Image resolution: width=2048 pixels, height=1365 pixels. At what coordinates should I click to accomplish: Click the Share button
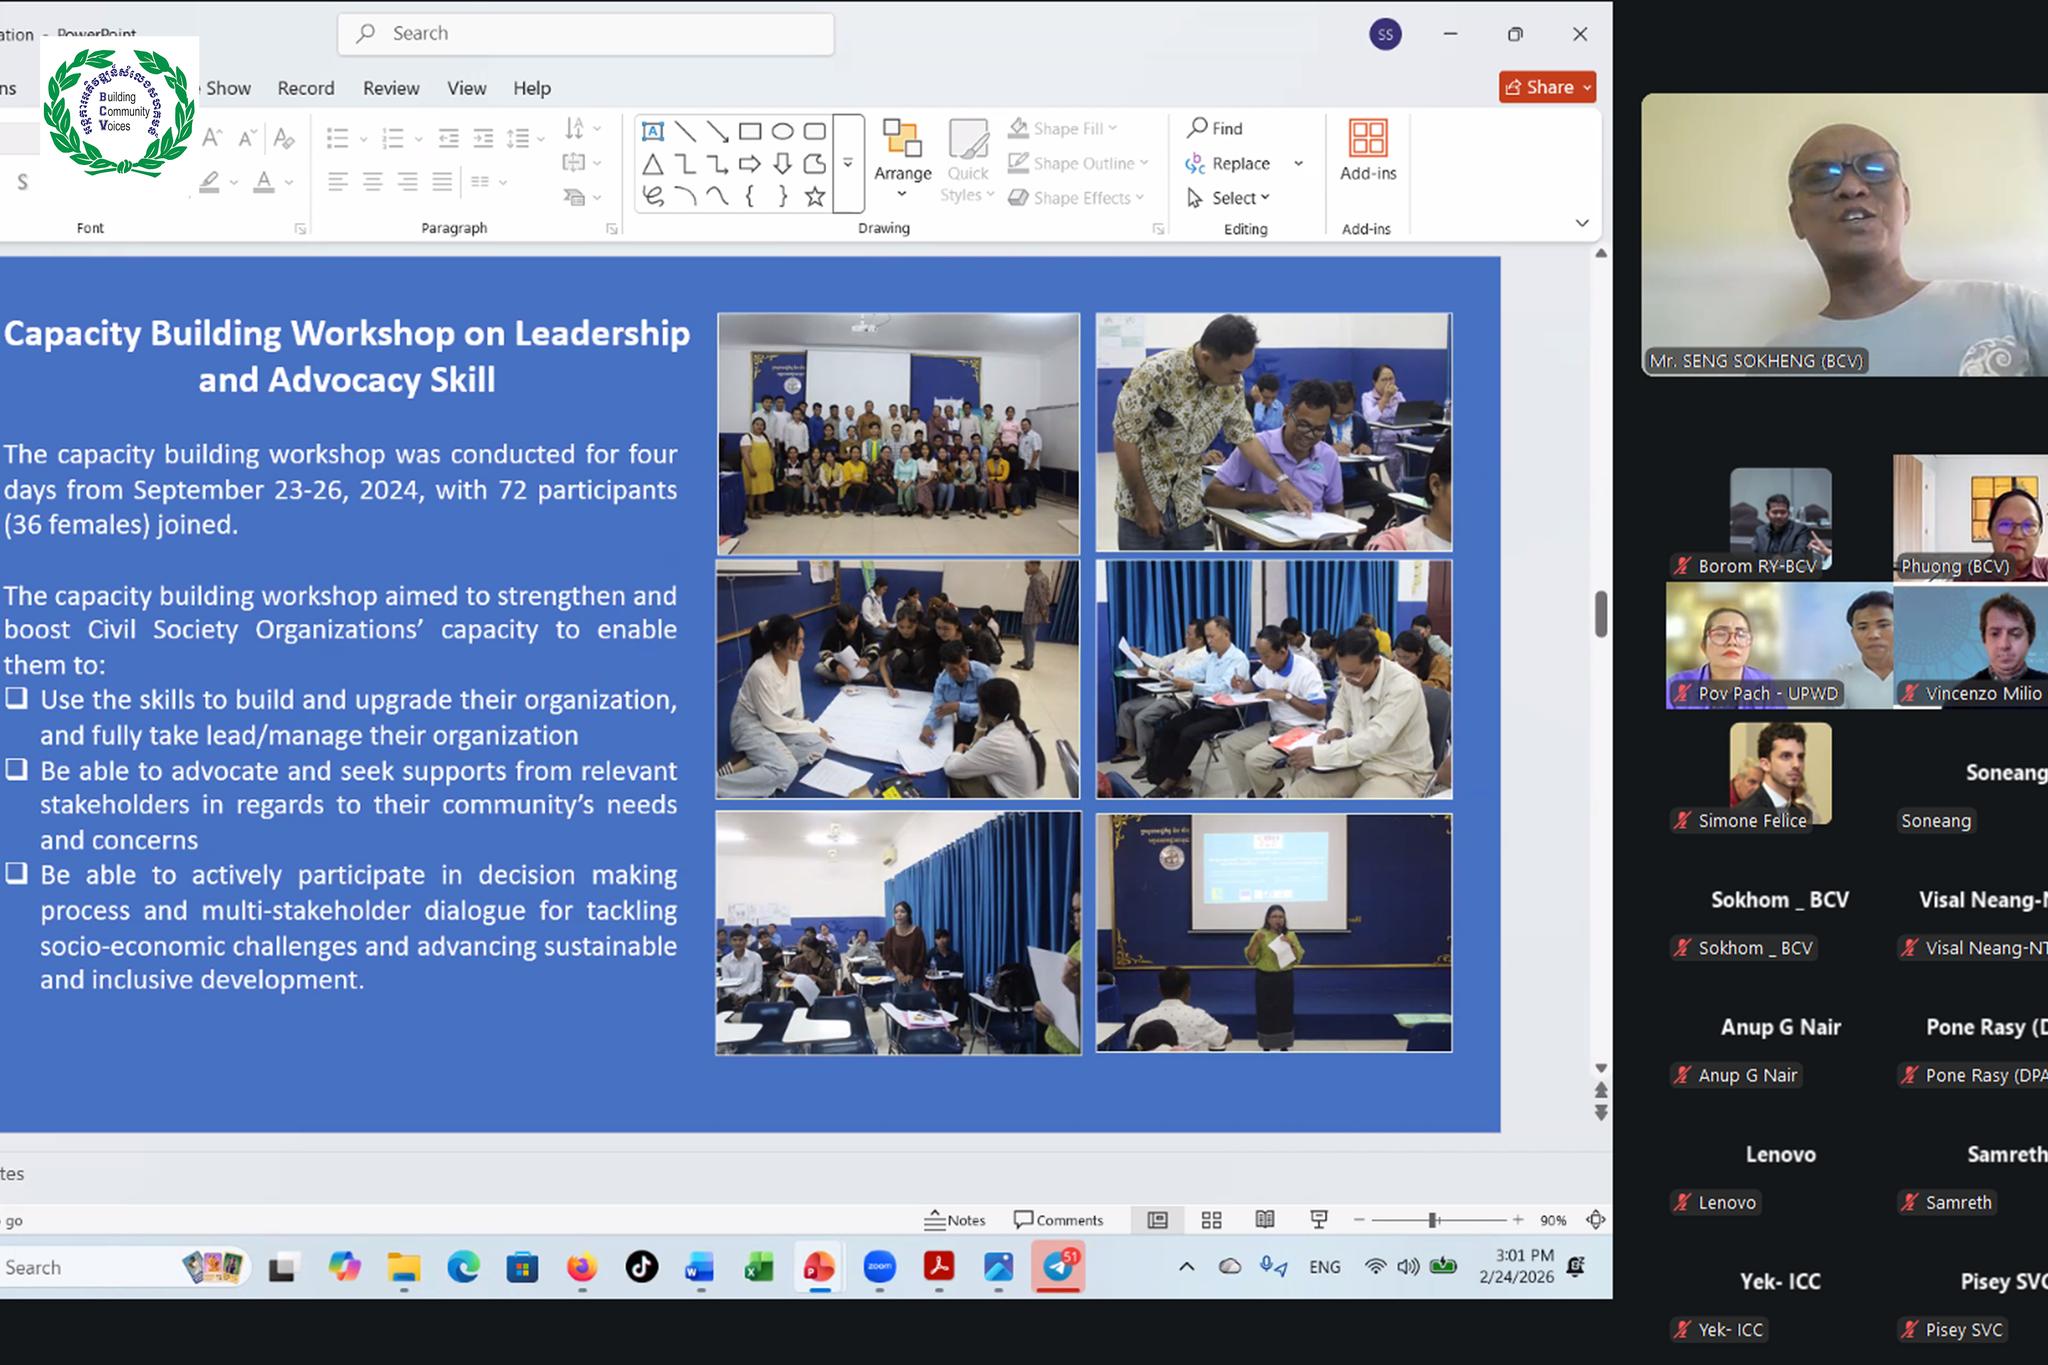click(x=1546, y=87)
